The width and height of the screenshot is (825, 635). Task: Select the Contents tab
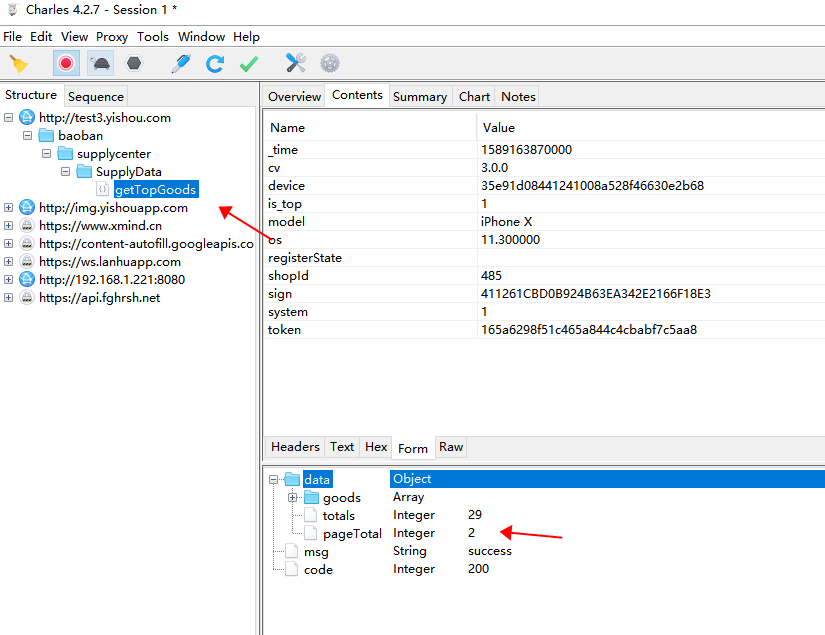click(357, 95)
